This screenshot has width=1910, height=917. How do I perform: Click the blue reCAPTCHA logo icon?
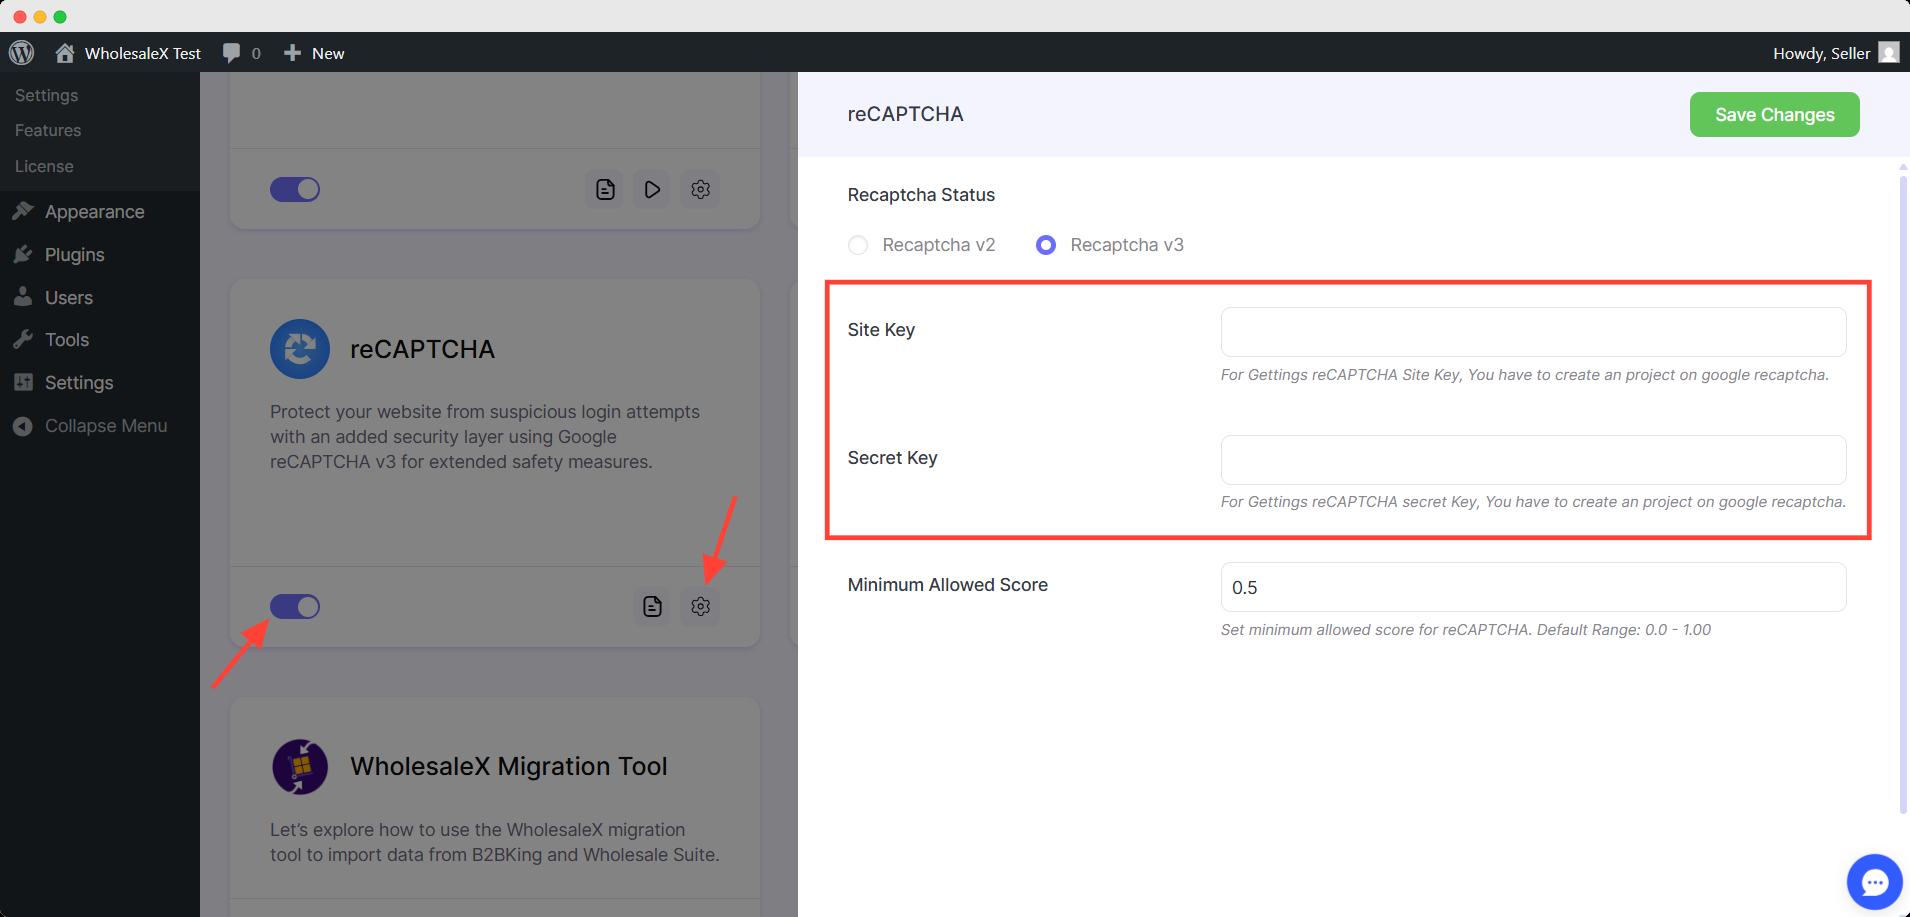[x=300, y=349]
